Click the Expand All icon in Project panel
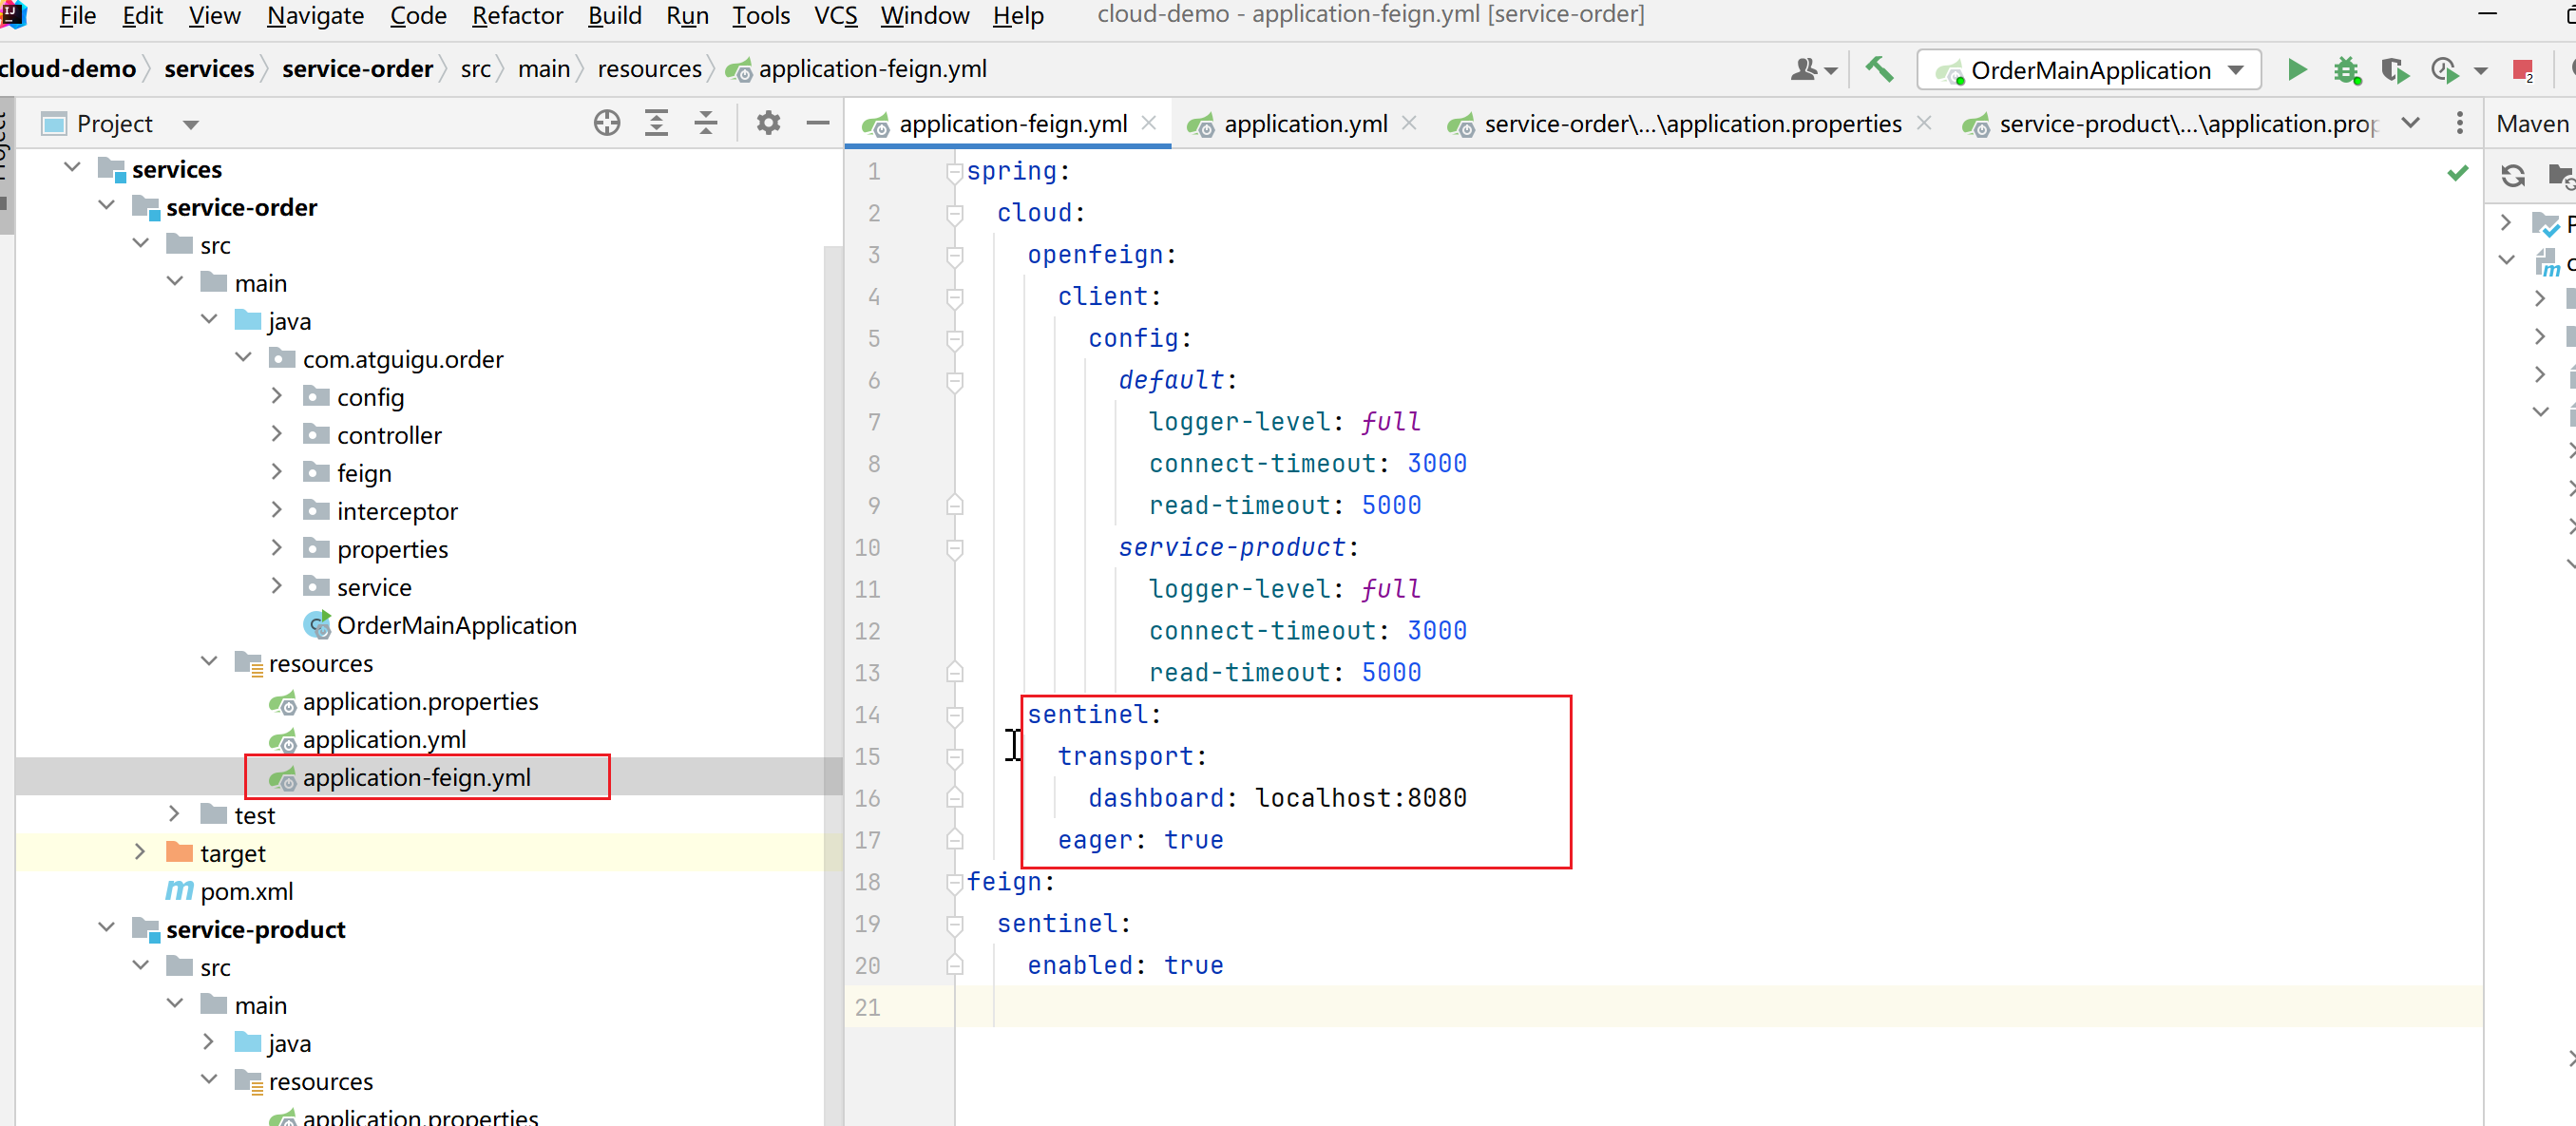The width and height of the screenshot is (2576, 1126). click(656, 123)
